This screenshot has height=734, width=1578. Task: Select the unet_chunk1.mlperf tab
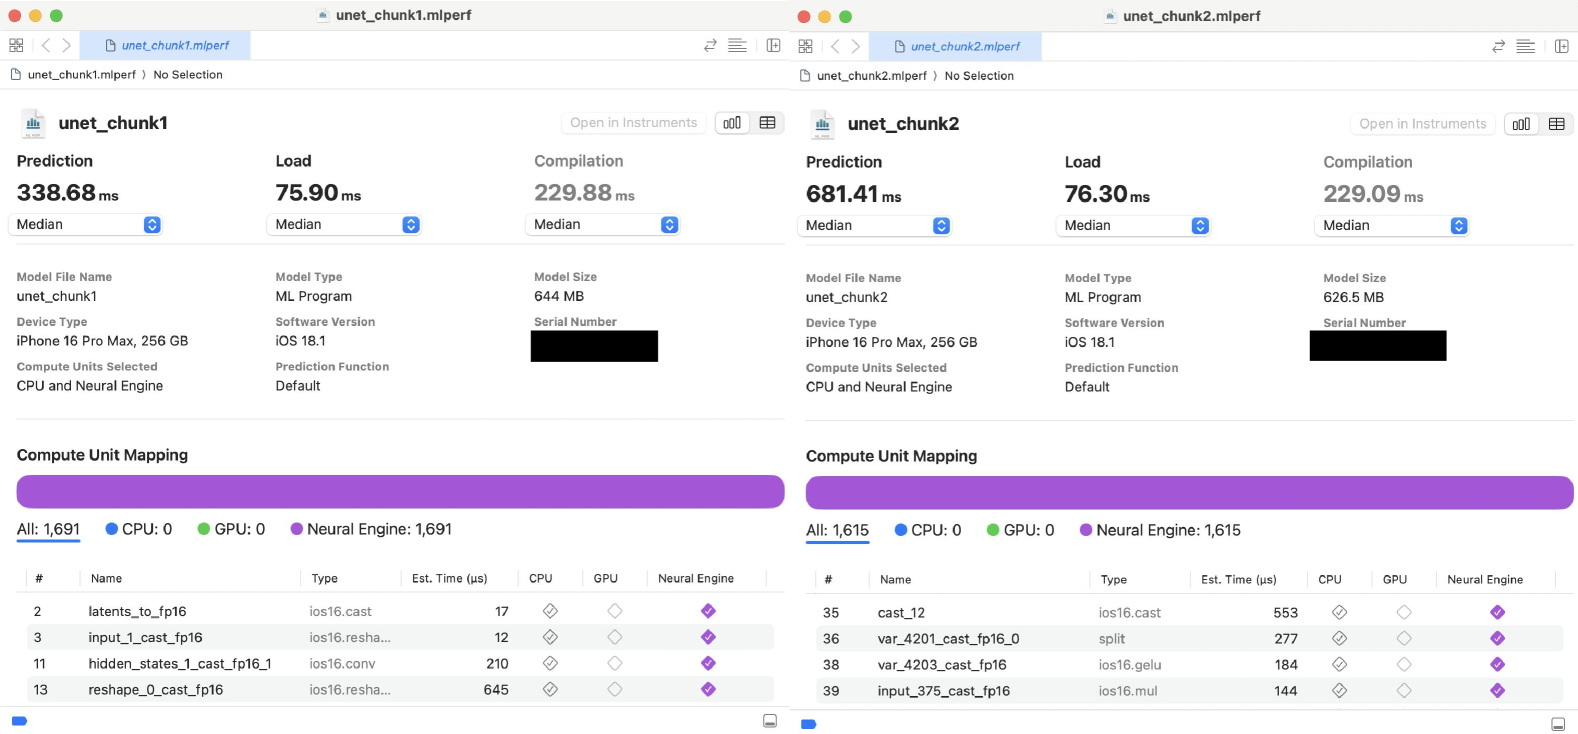pyautogui.click(x=176, y=45)
